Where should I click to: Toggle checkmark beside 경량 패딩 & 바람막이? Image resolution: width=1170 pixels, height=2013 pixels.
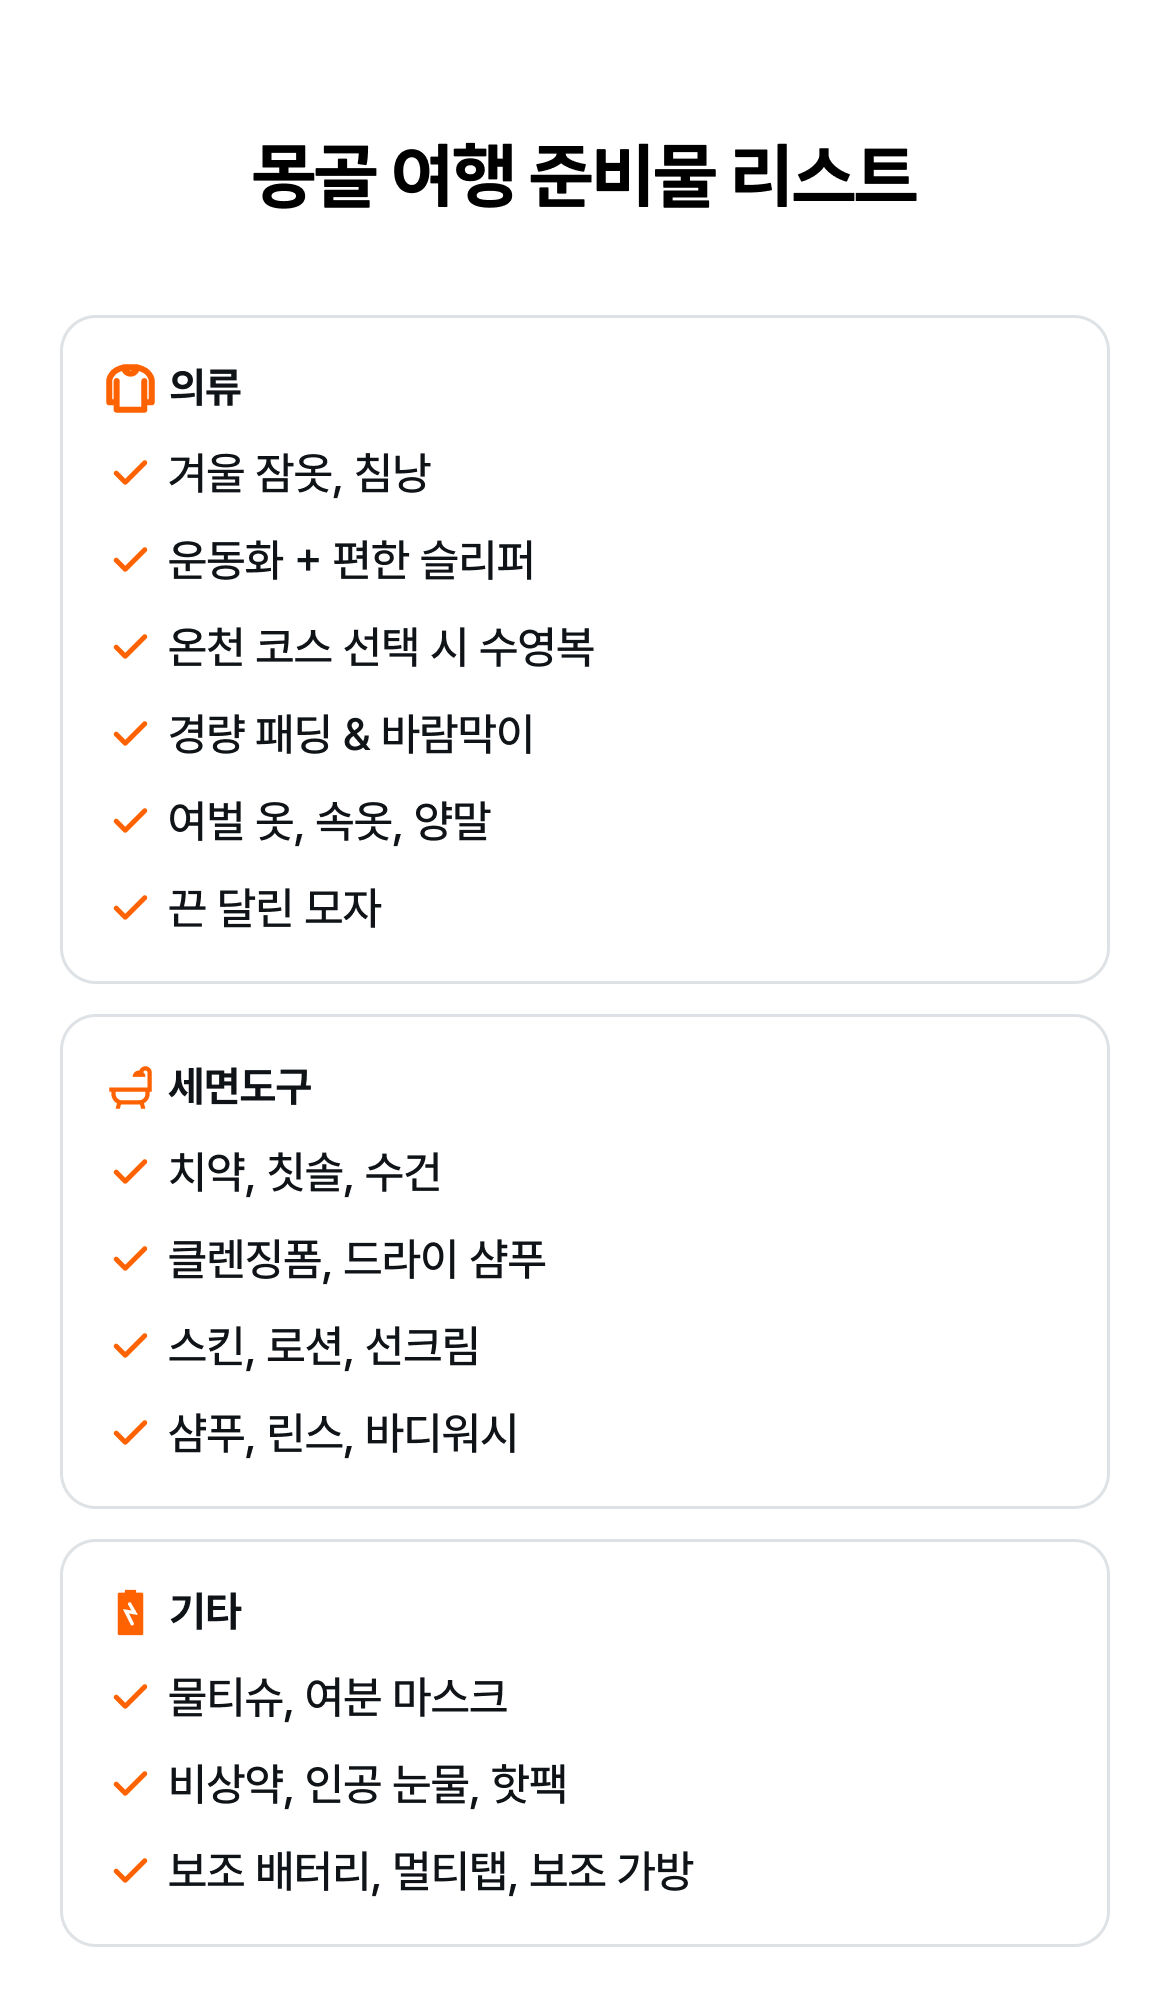point(130,734)
